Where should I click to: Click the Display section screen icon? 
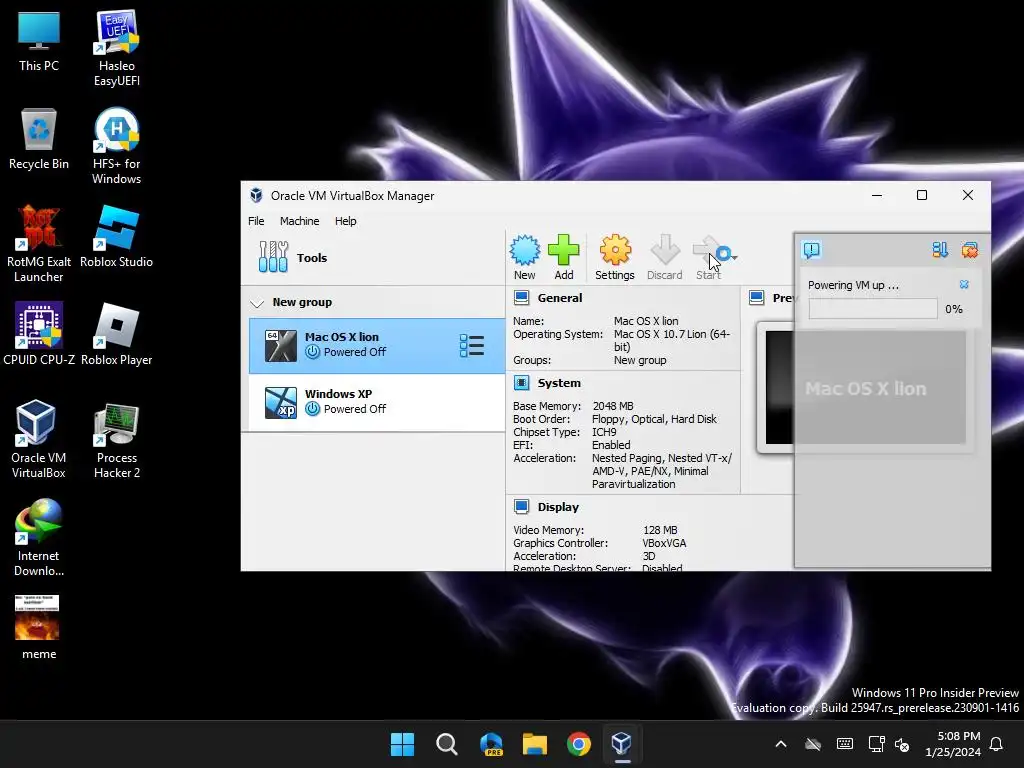521,507
